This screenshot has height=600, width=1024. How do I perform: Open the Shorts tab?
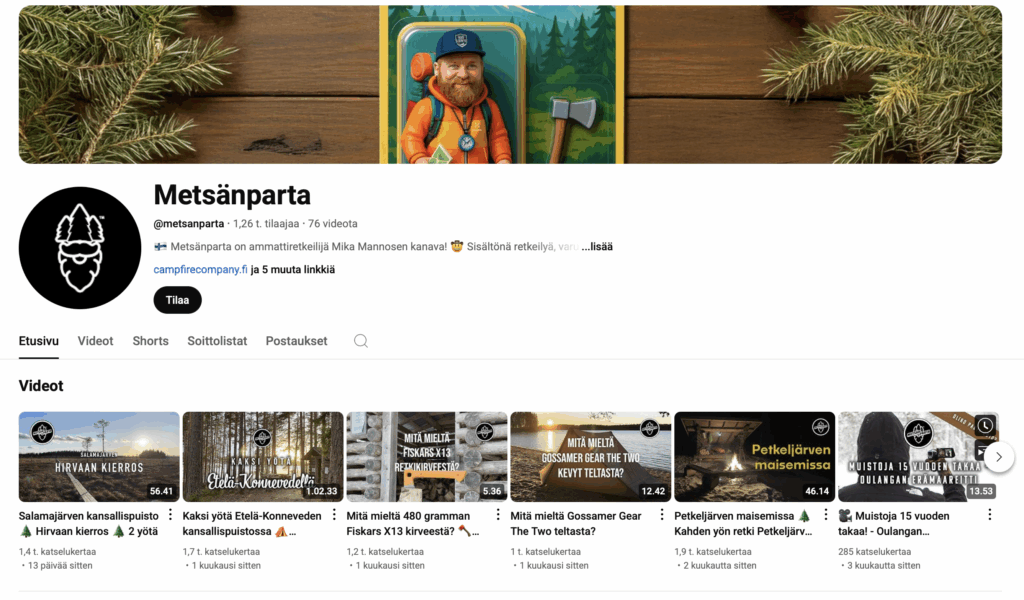(150, 341)
